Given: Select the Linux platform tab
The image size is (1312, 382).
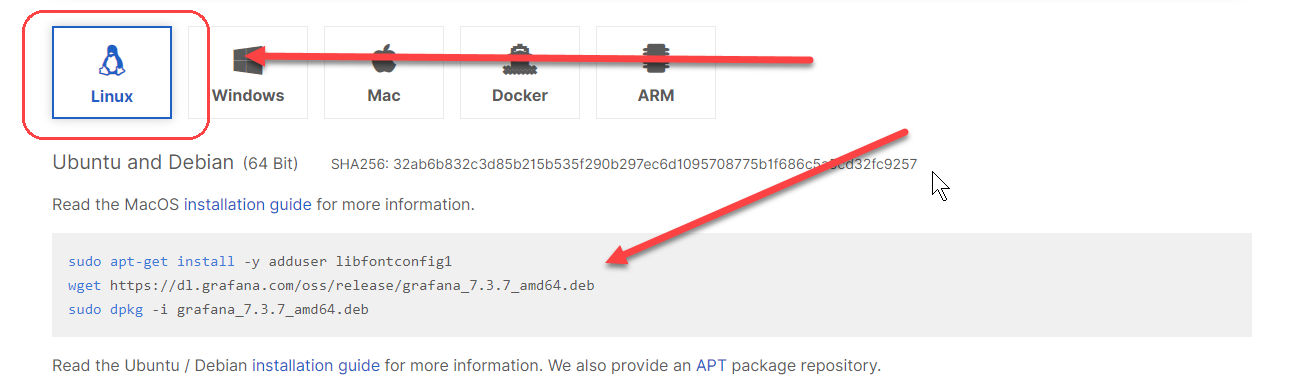Looking at the screenshot, I should pos(112,72).
